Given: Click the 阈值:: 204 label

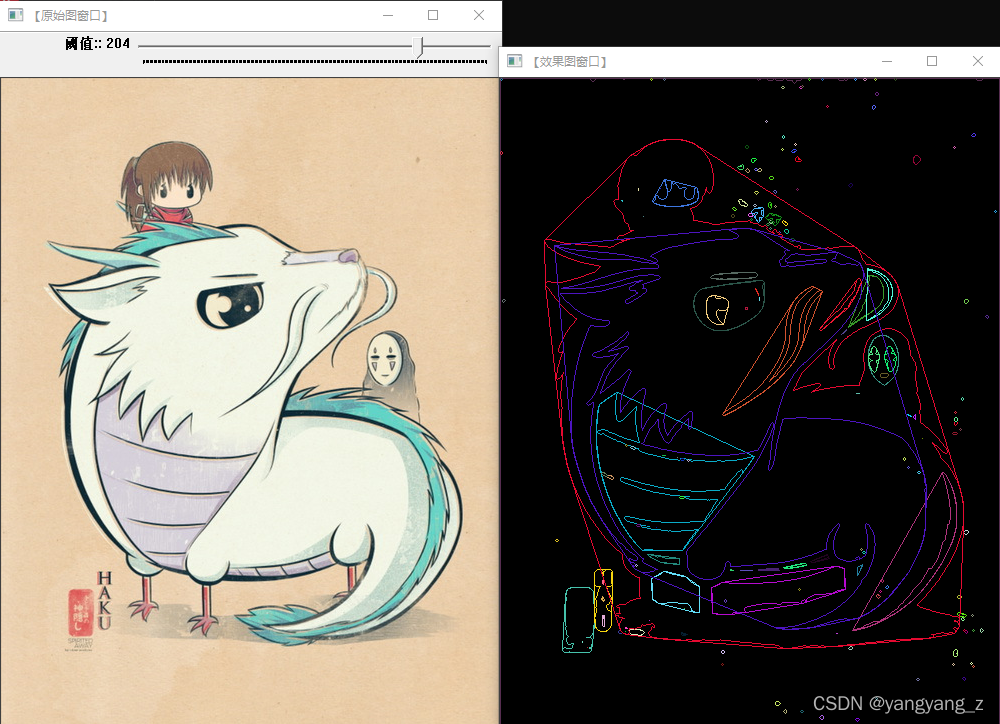Looking at the screenshot, I should (97, 43).
